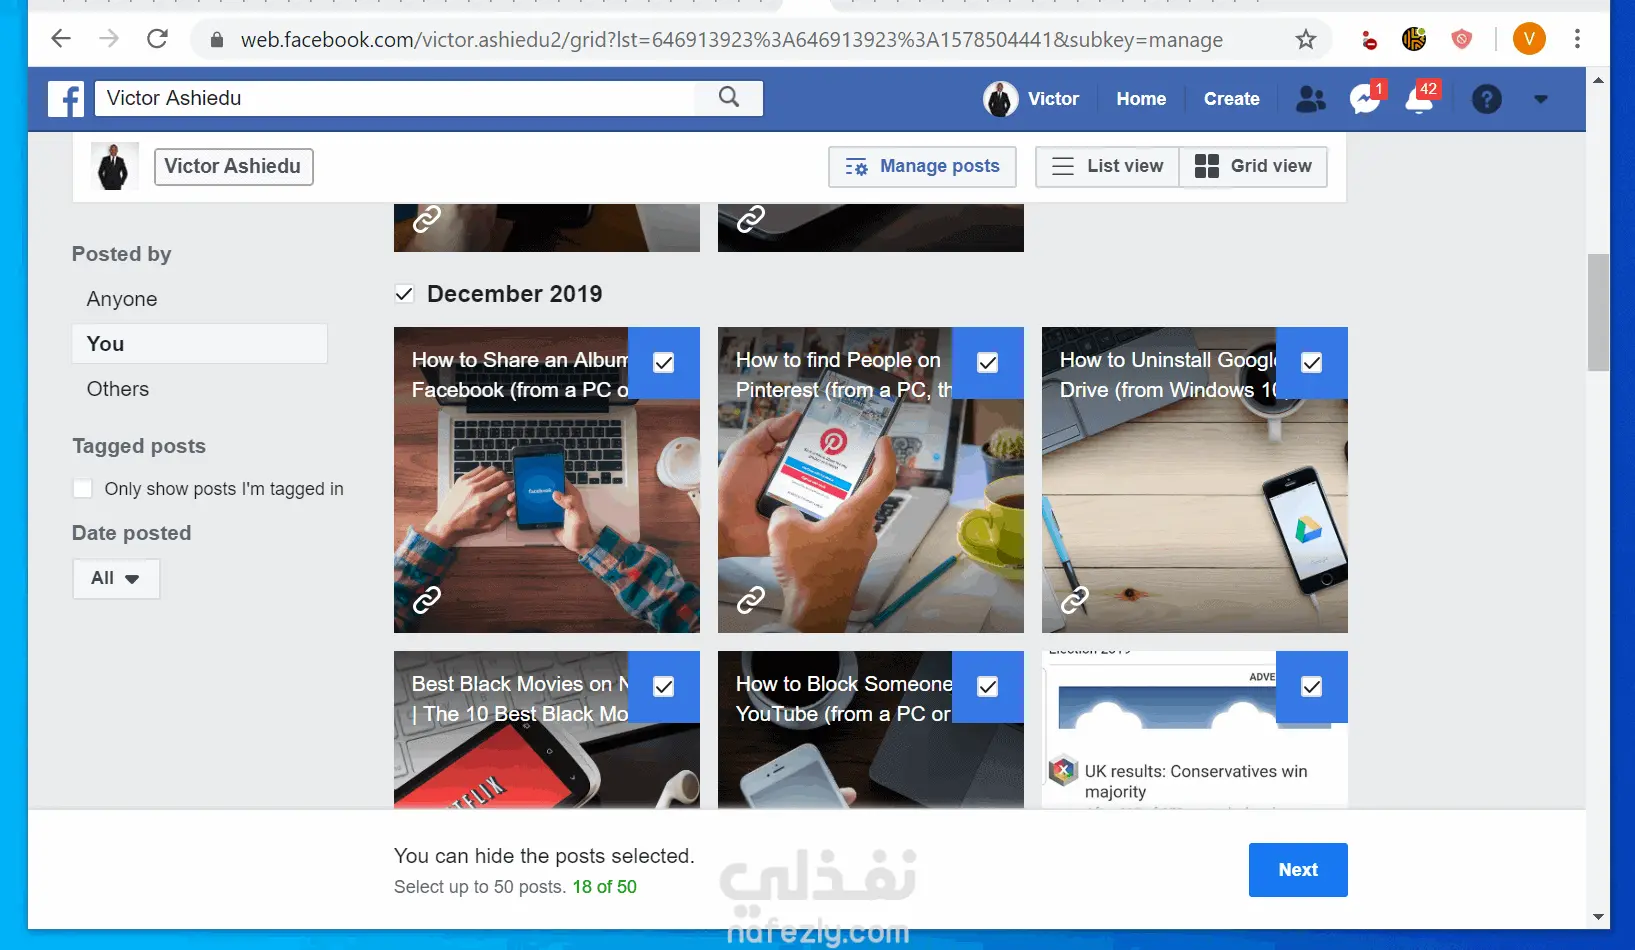The width and height of the screenshot is (1635, 950).
Task: Click the Facebook logo icon
Action: 66,98
